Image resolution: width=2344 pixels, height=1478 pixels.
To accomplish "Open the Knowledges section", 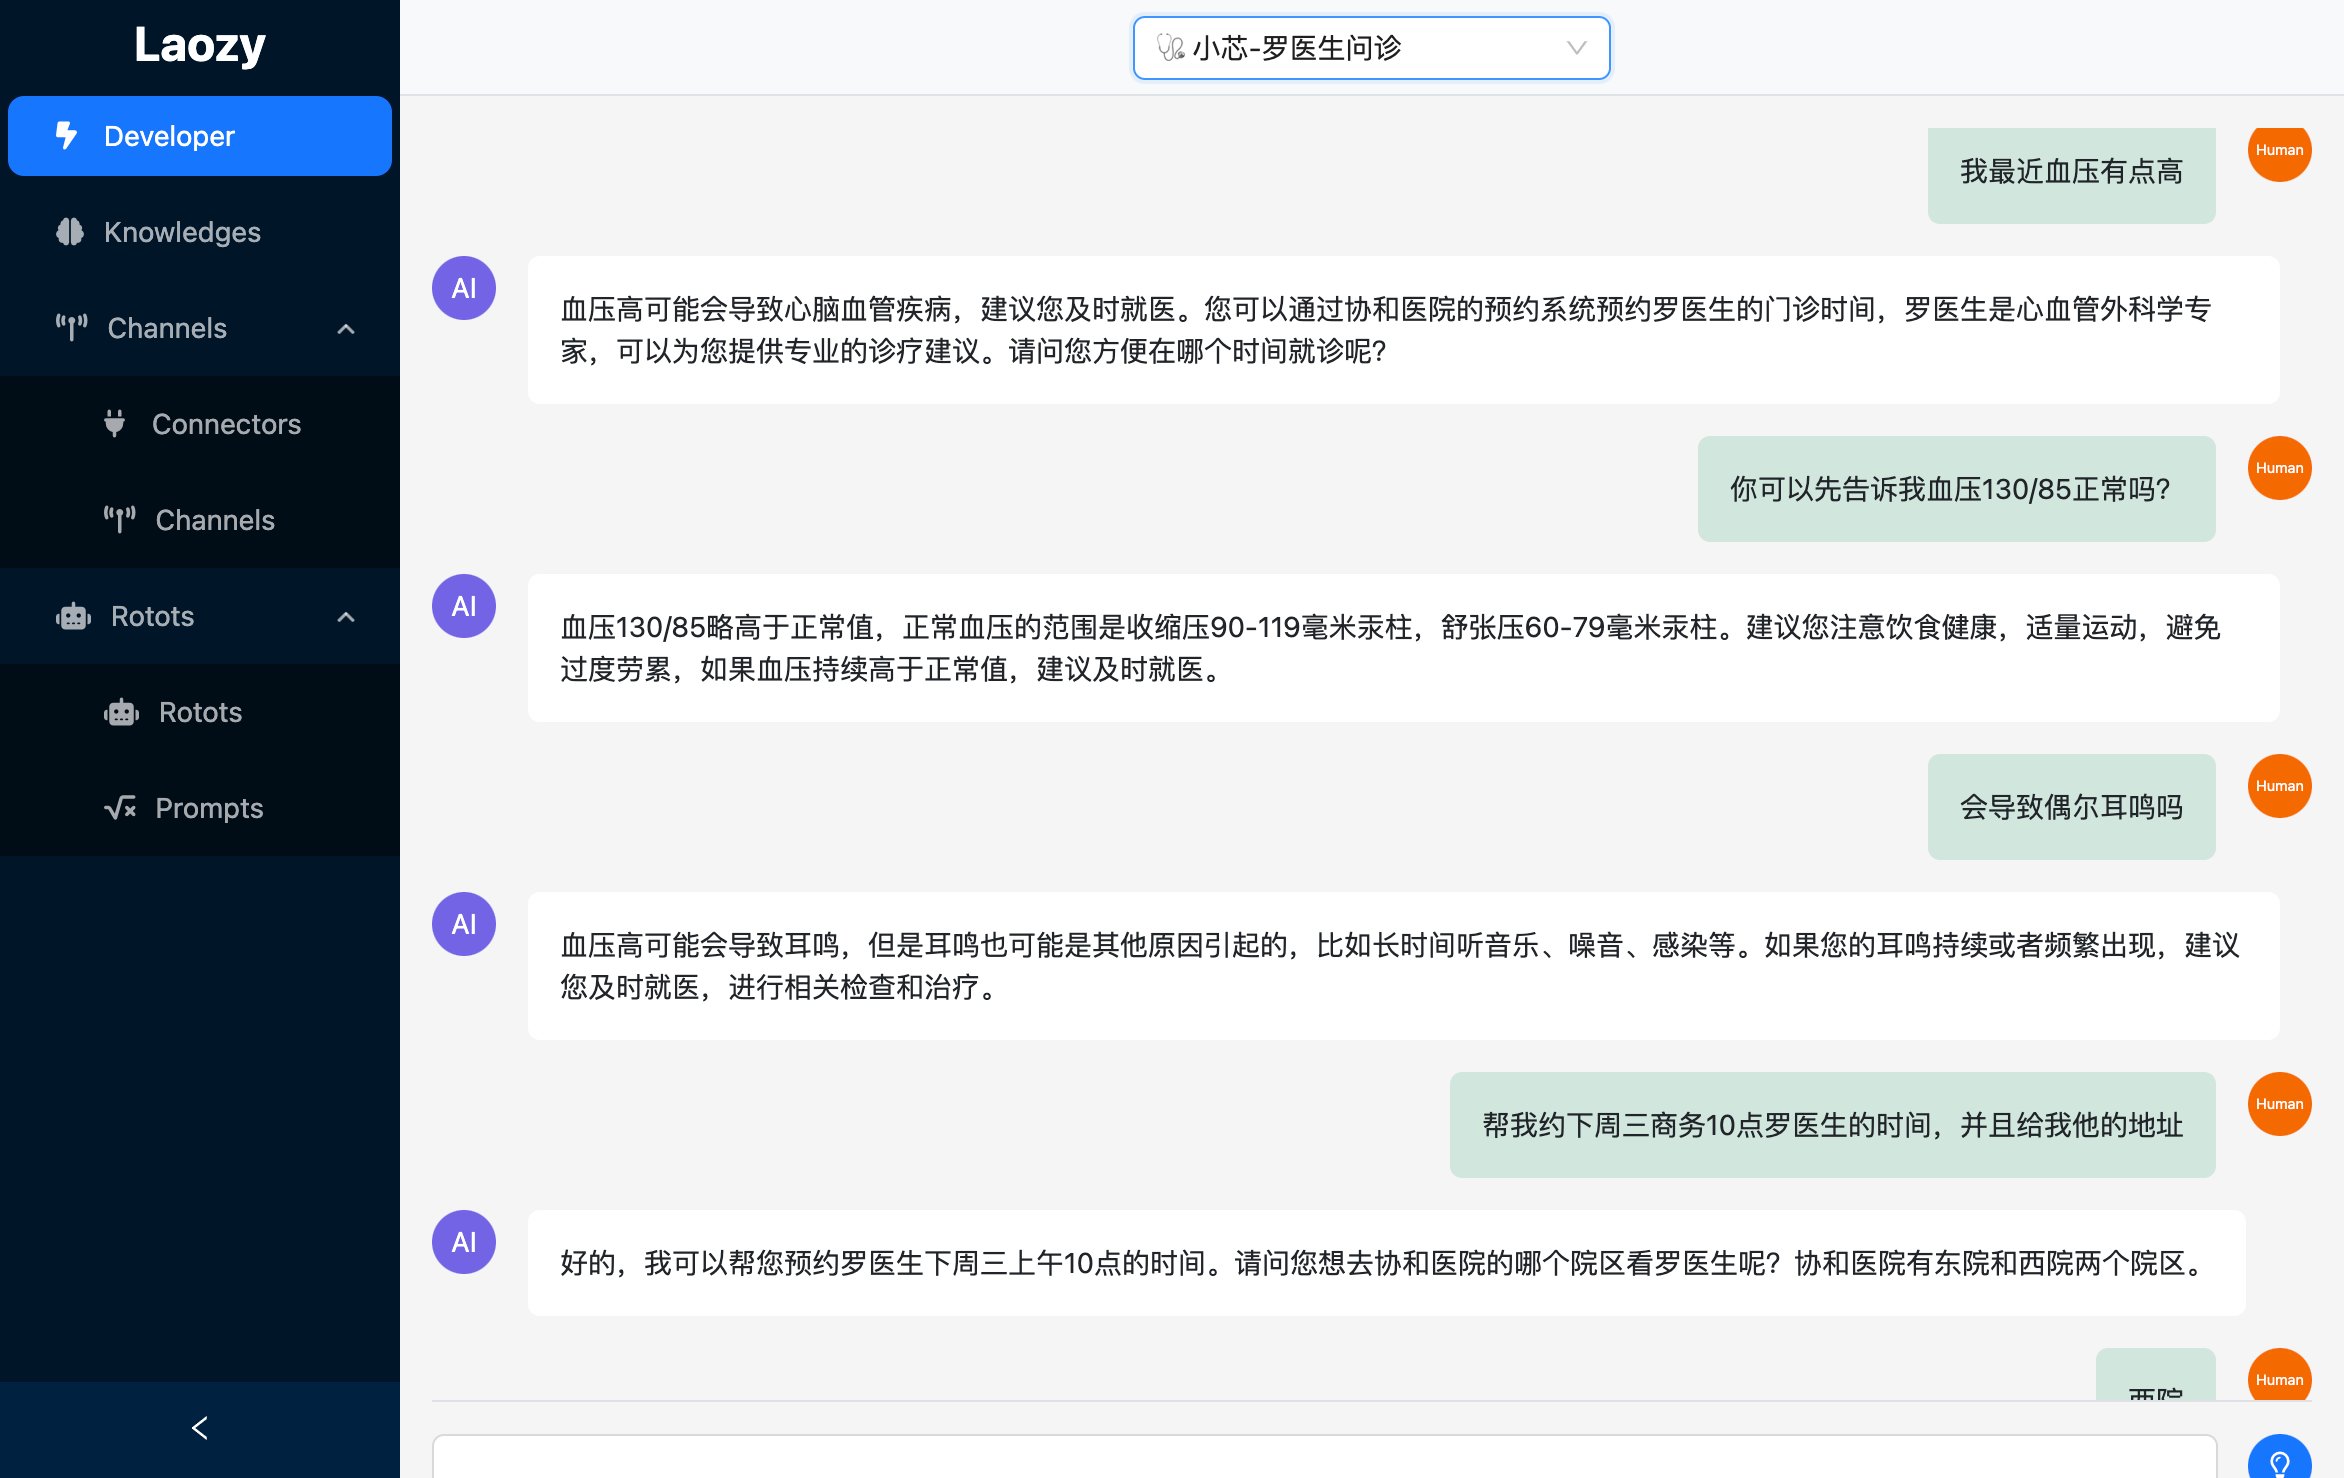I will (200, 232).
